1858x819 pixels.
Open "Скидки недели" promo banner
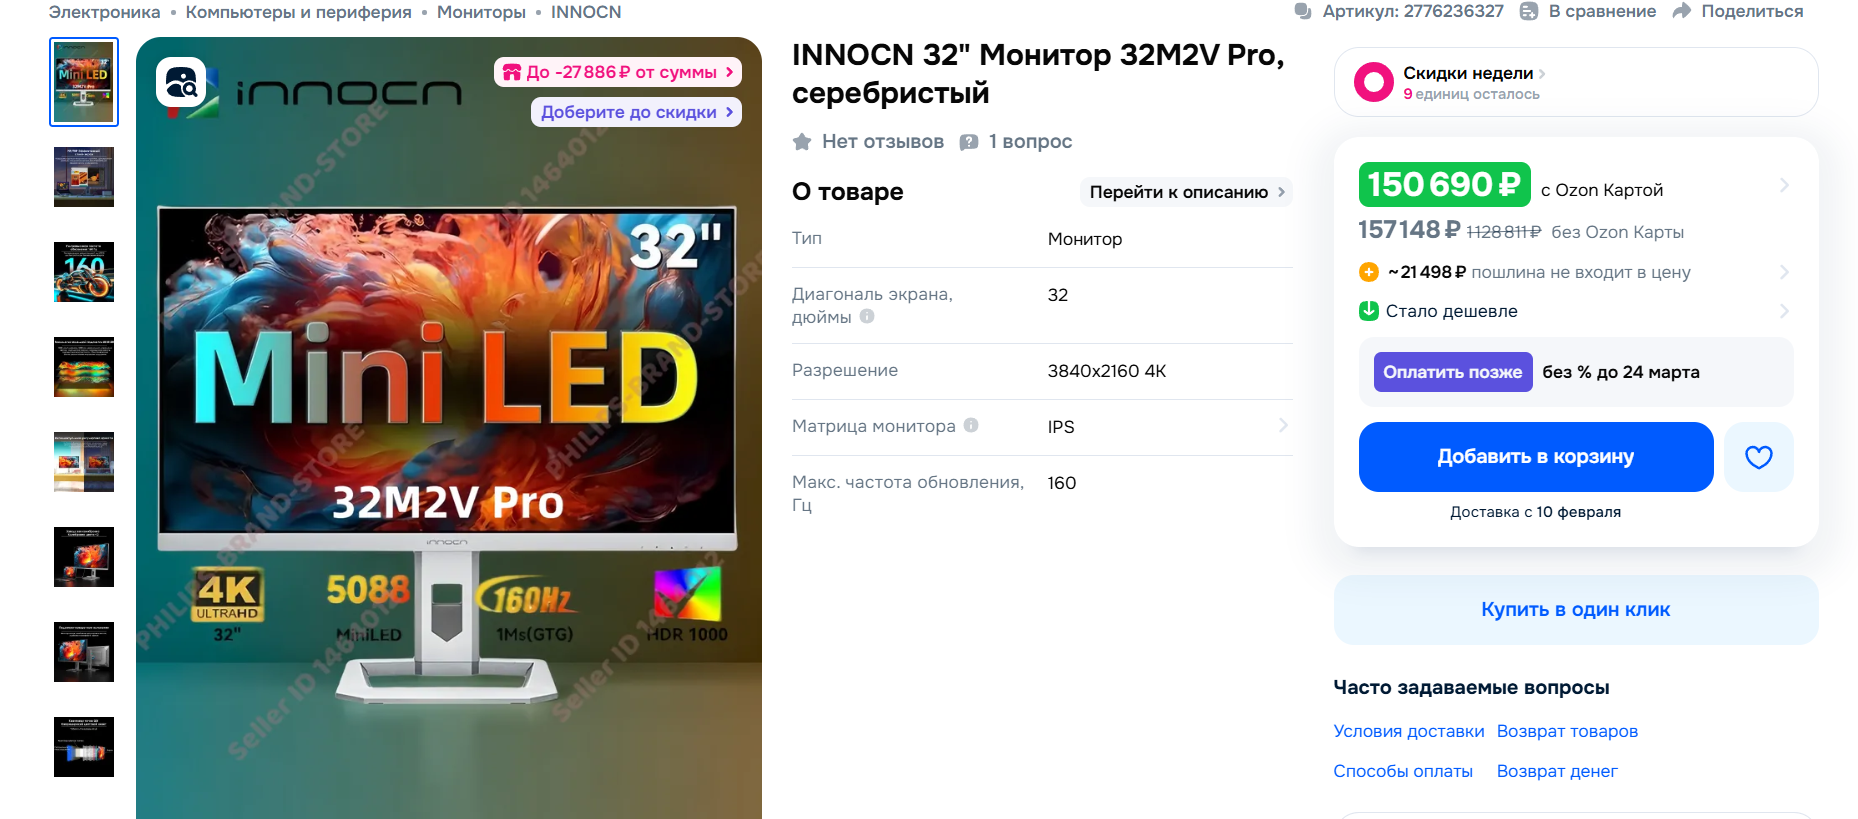tap(1575, 82)
